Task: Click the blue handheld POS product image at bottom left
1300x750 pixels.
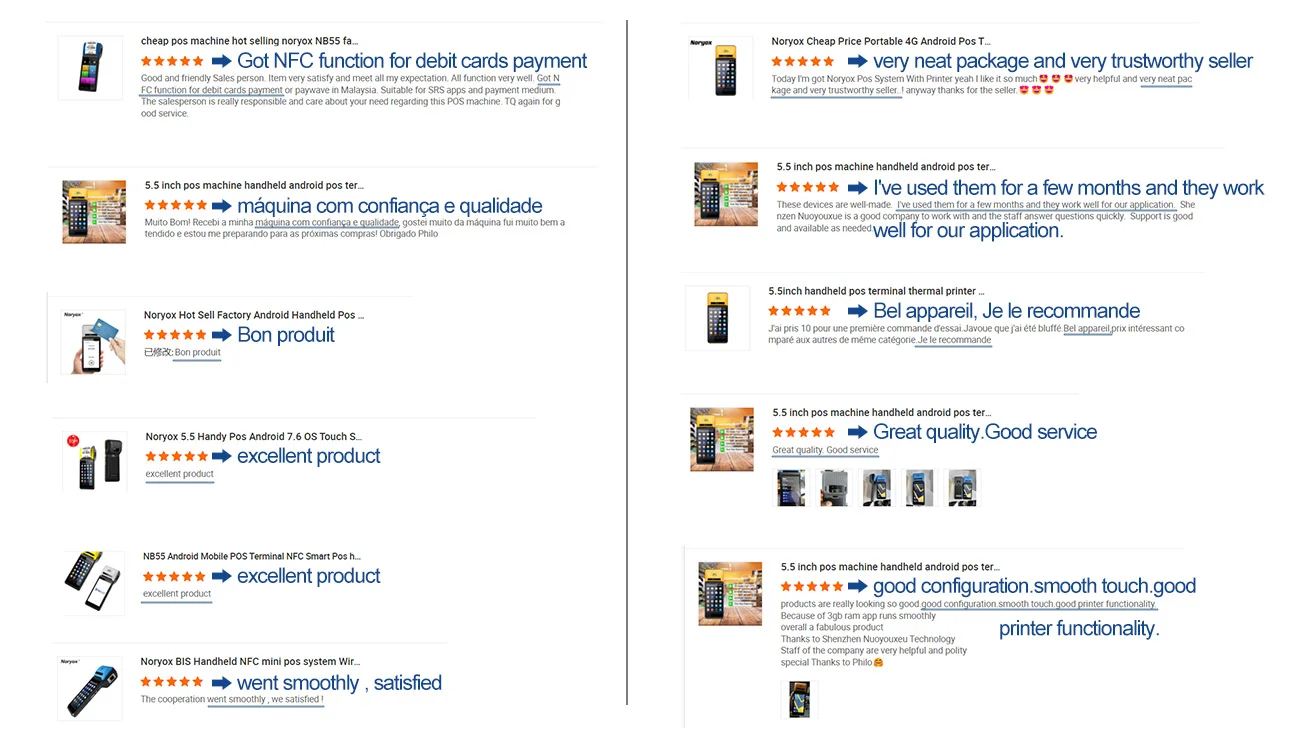Action: 91,688
